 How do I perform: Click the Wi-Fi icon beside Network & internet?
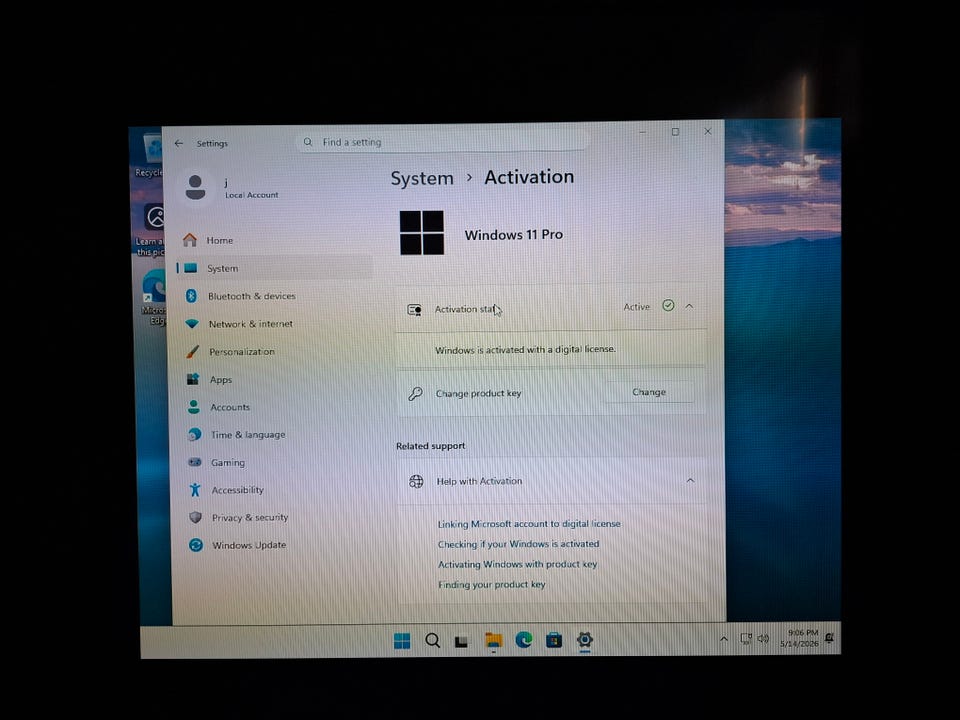point(192,324)
